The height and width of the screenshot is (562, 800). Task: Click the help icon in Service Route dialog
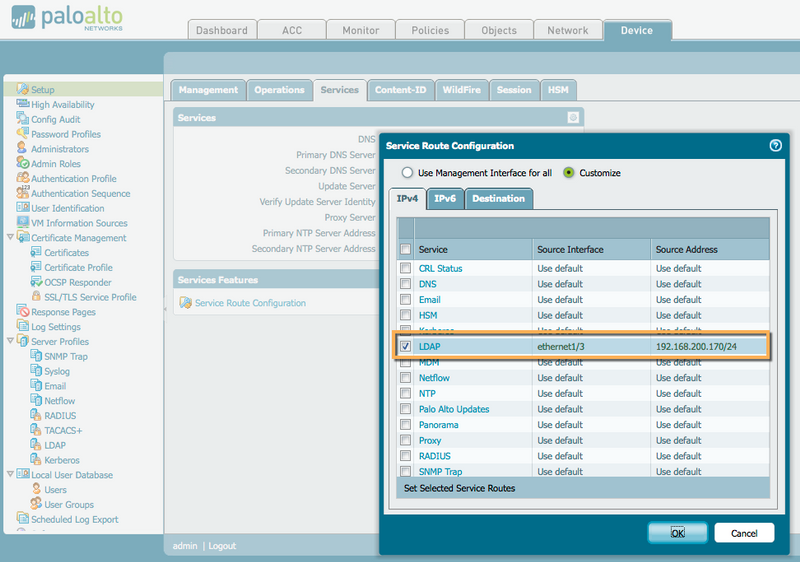click(x=775, y=145)
